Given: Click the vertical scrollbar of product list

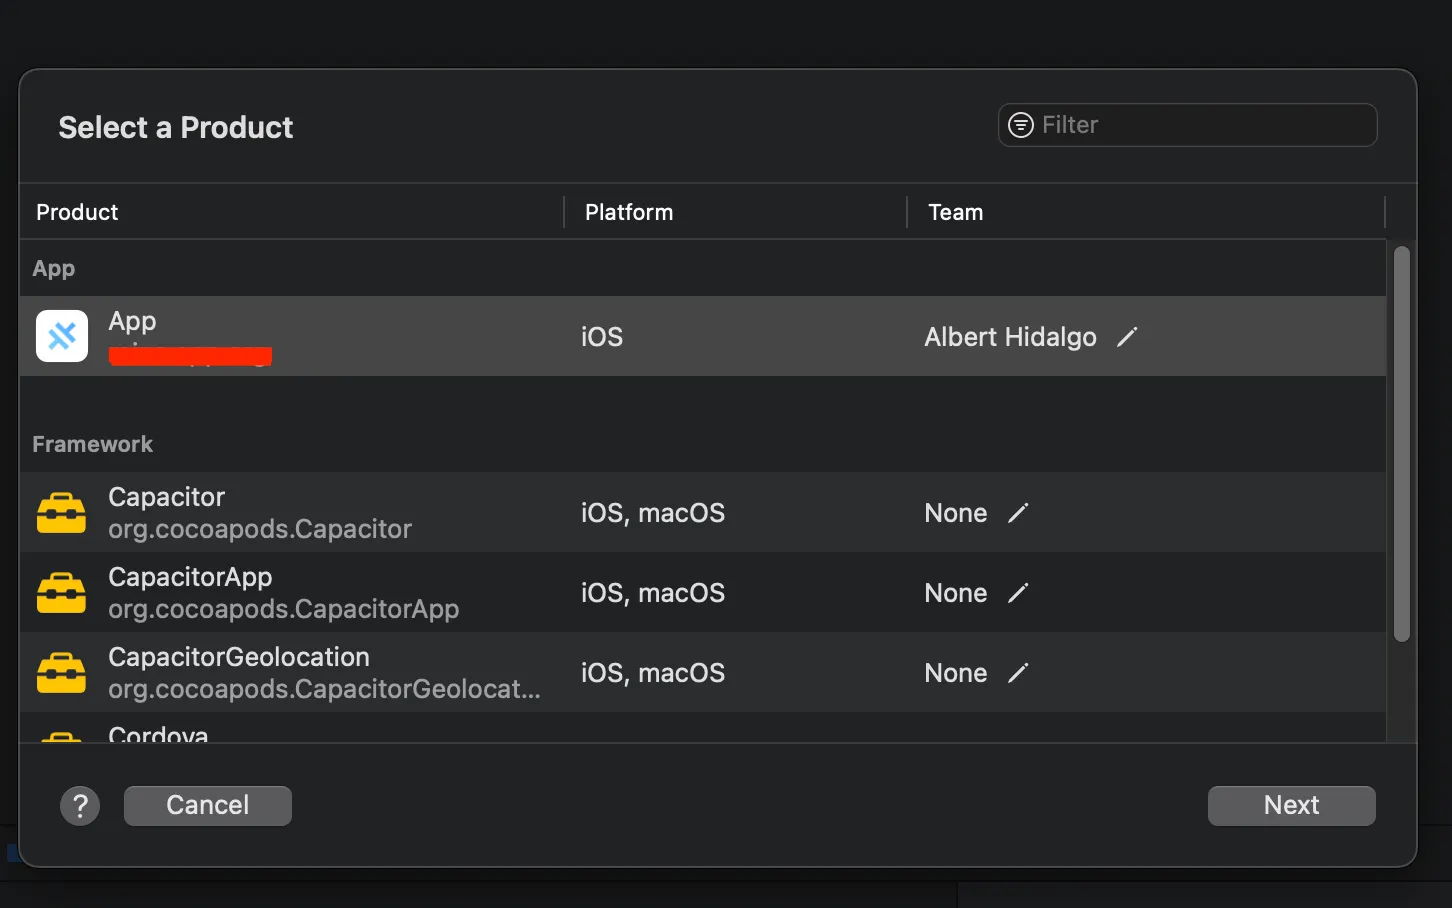Looking at the screenshot, I should (x=1401, y=444).
